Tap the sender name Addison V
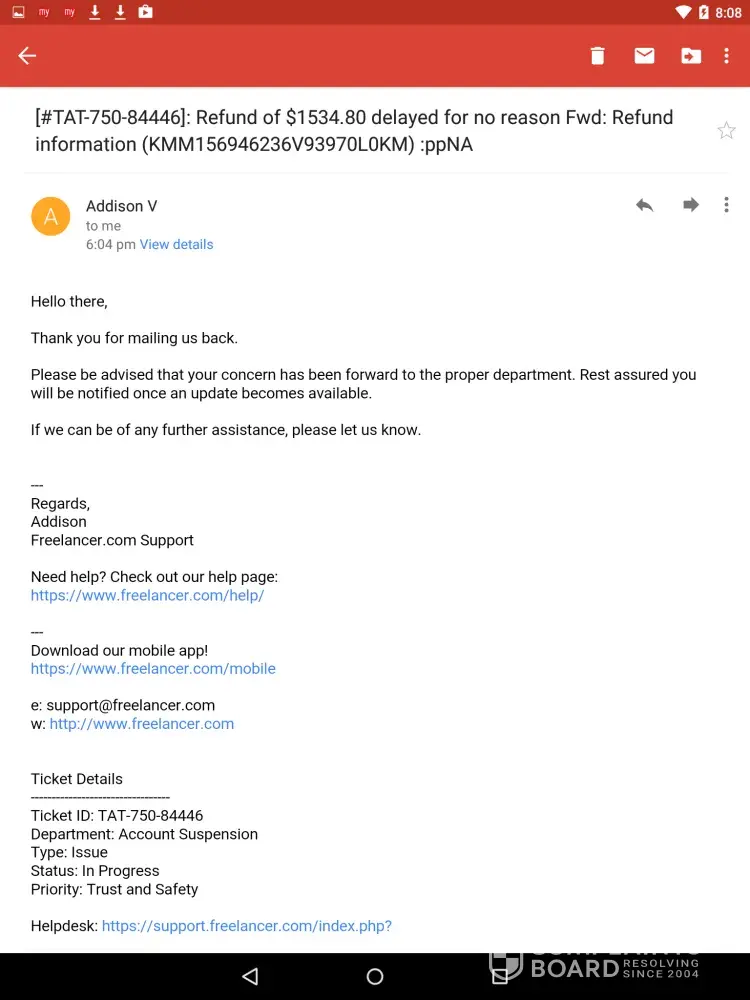Viewport: 750px width, 1000px height. pyautogui.click(x=121, y=206)
